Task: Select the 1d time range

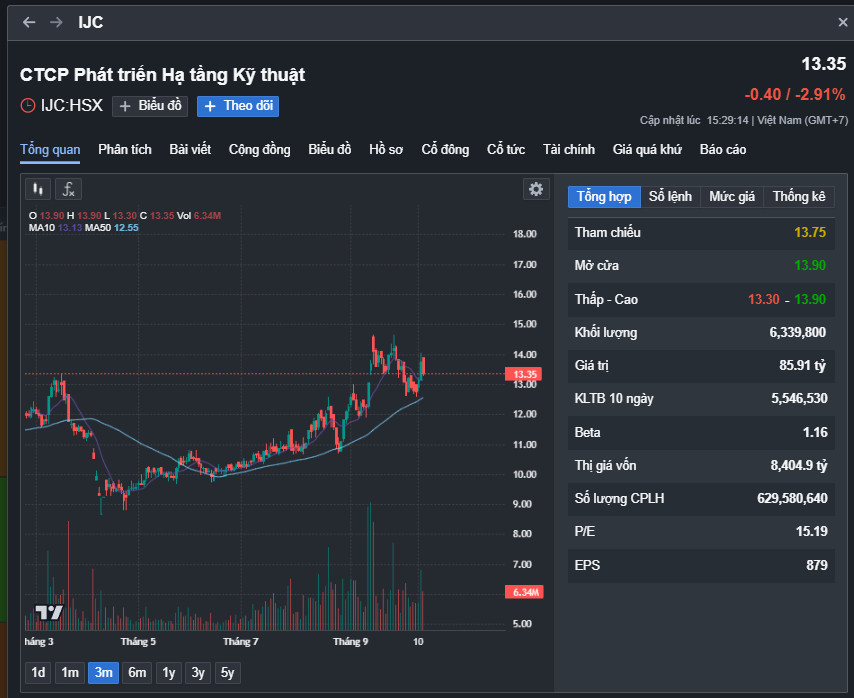Action: [x=38, y=673]
